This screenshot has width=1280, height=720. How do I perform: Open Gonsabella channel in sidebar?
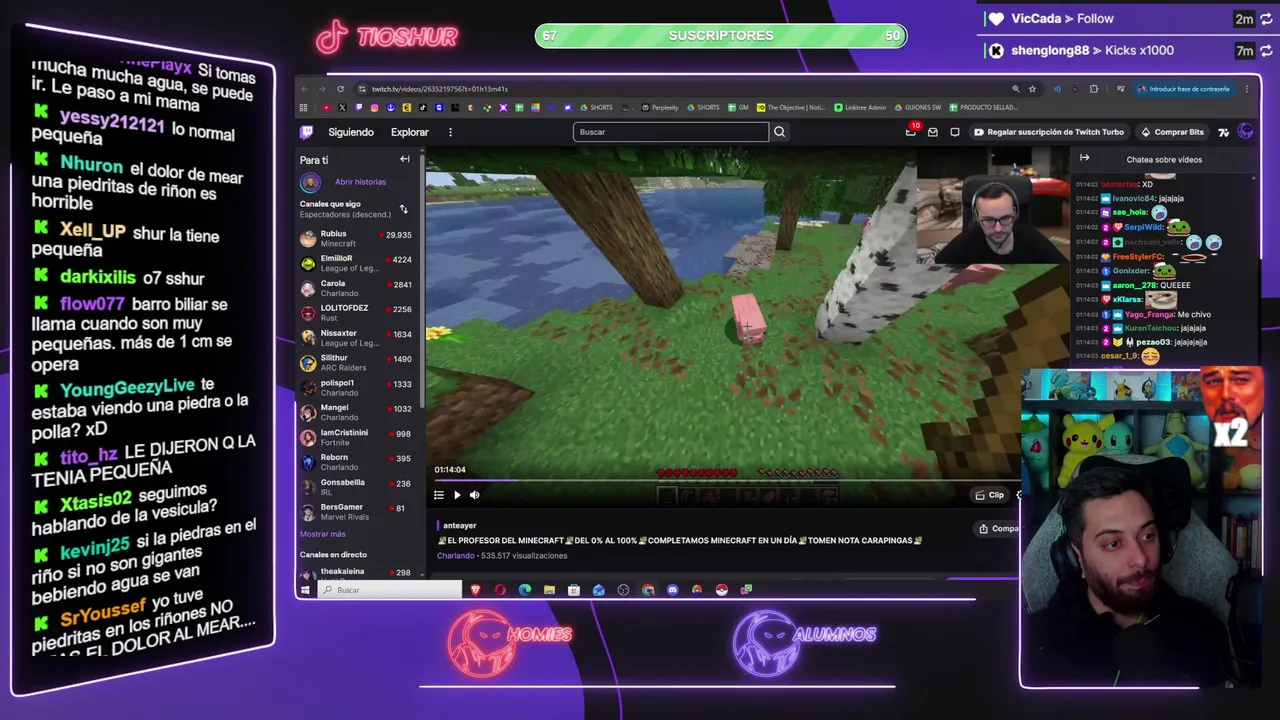[x=357, y=487]
